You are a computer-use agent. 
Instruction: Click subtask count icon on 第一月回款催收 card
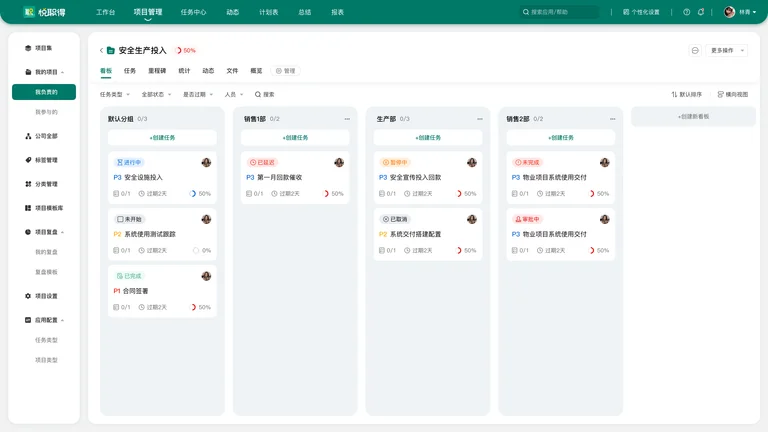click(x=249, y=194)
